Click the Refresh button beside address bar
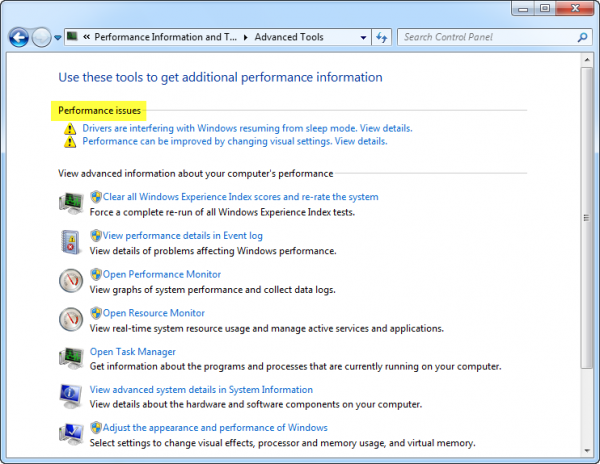The image size is (600, 464). tap(382, 37)
